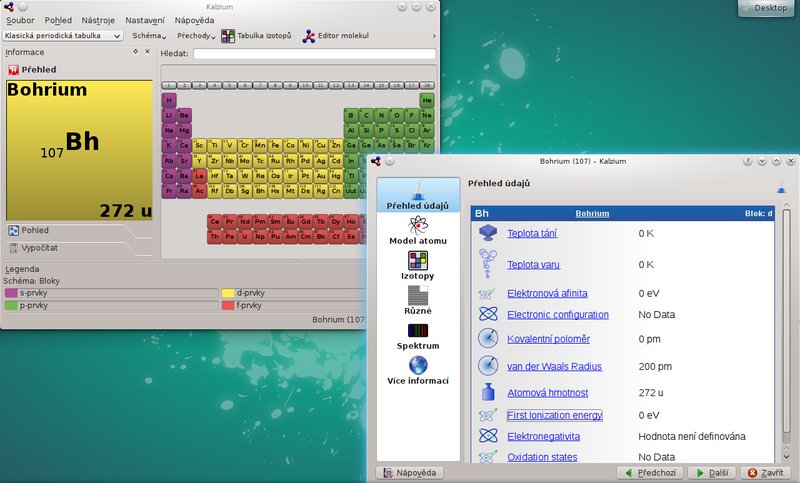The height and width of the screenshot is (483, 800).
Task: Go to Další element
Action: [712, 473]
